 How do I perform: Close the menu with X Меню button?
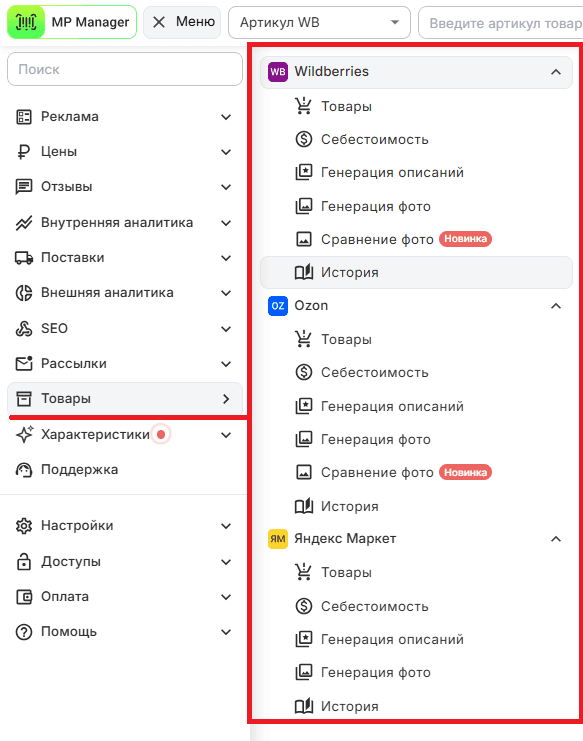tap(182, 22)
